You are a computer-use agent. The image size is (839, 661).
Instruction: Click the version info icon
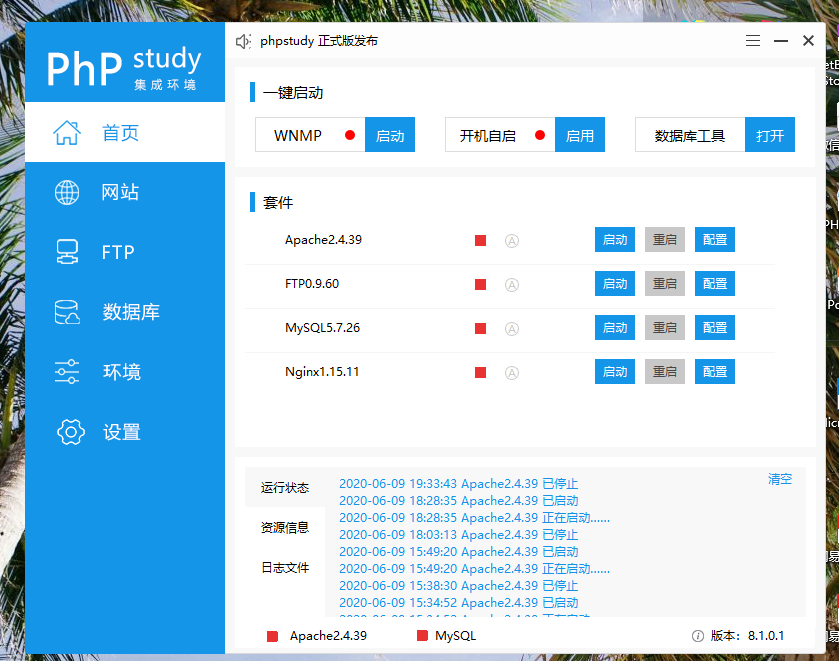[698, 636]
